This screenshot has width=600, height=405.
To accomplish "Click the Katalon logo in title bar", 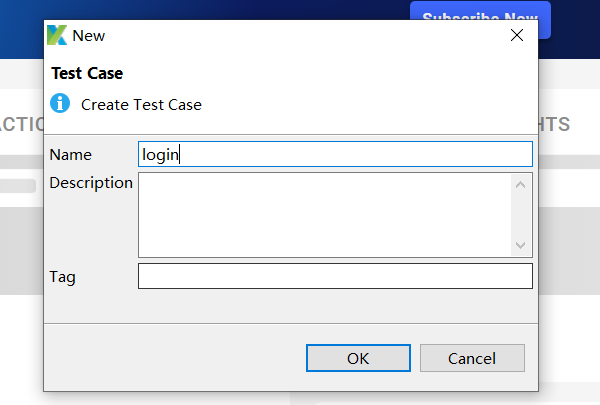I will 57,35.
